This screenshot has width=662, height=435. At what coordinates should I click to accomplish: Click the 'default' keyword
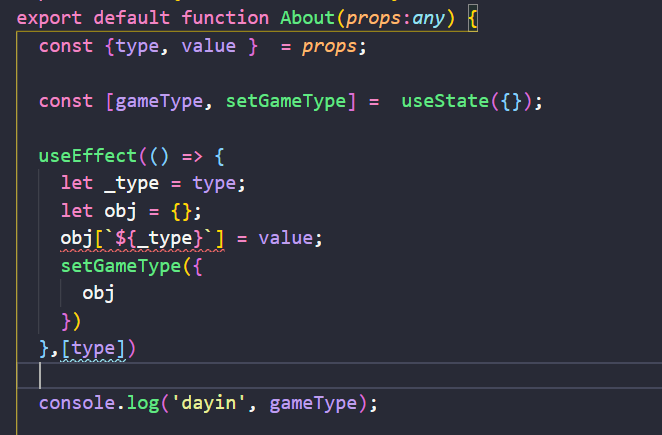pos(131,18)
